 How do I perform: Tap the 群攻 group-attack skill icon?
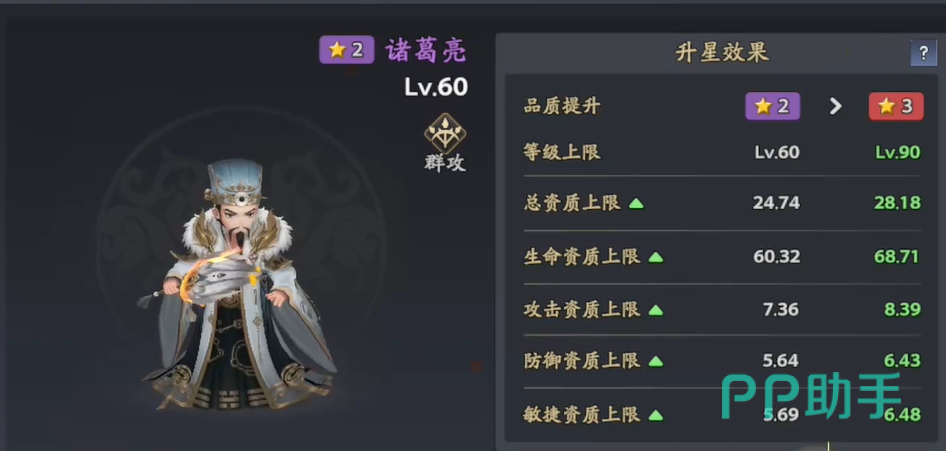[x=445, y=133]
